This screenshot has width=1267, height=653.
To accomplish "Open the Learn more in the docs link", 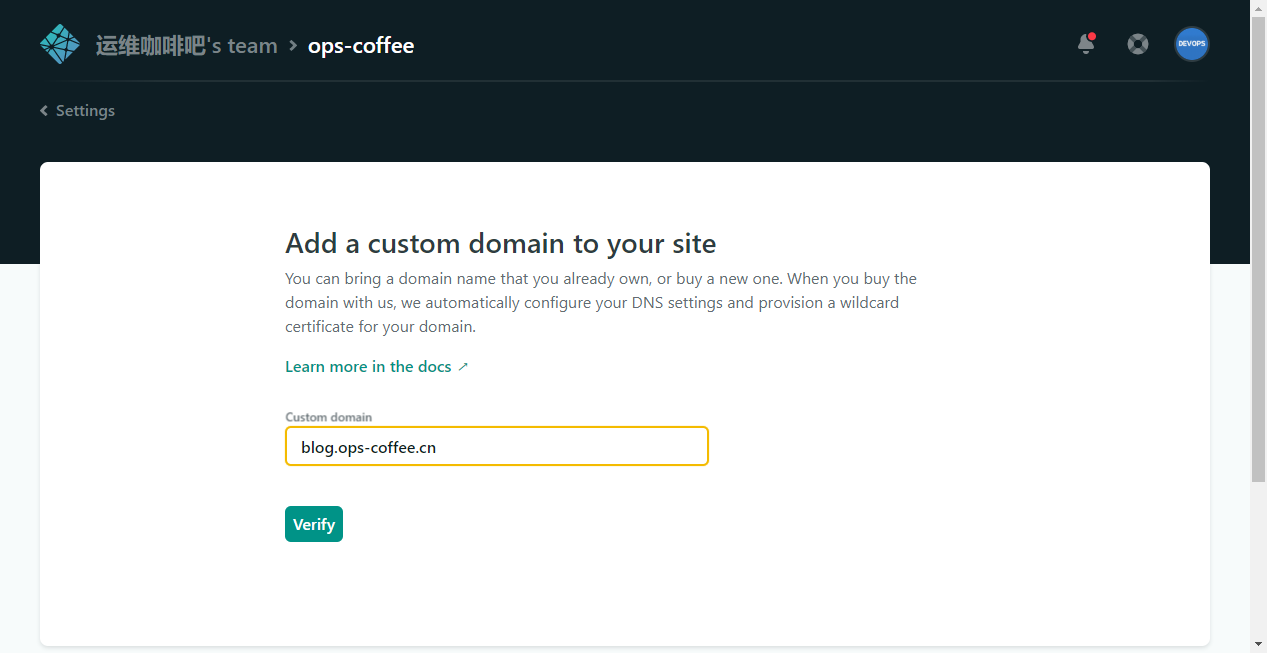I will 368,367.
